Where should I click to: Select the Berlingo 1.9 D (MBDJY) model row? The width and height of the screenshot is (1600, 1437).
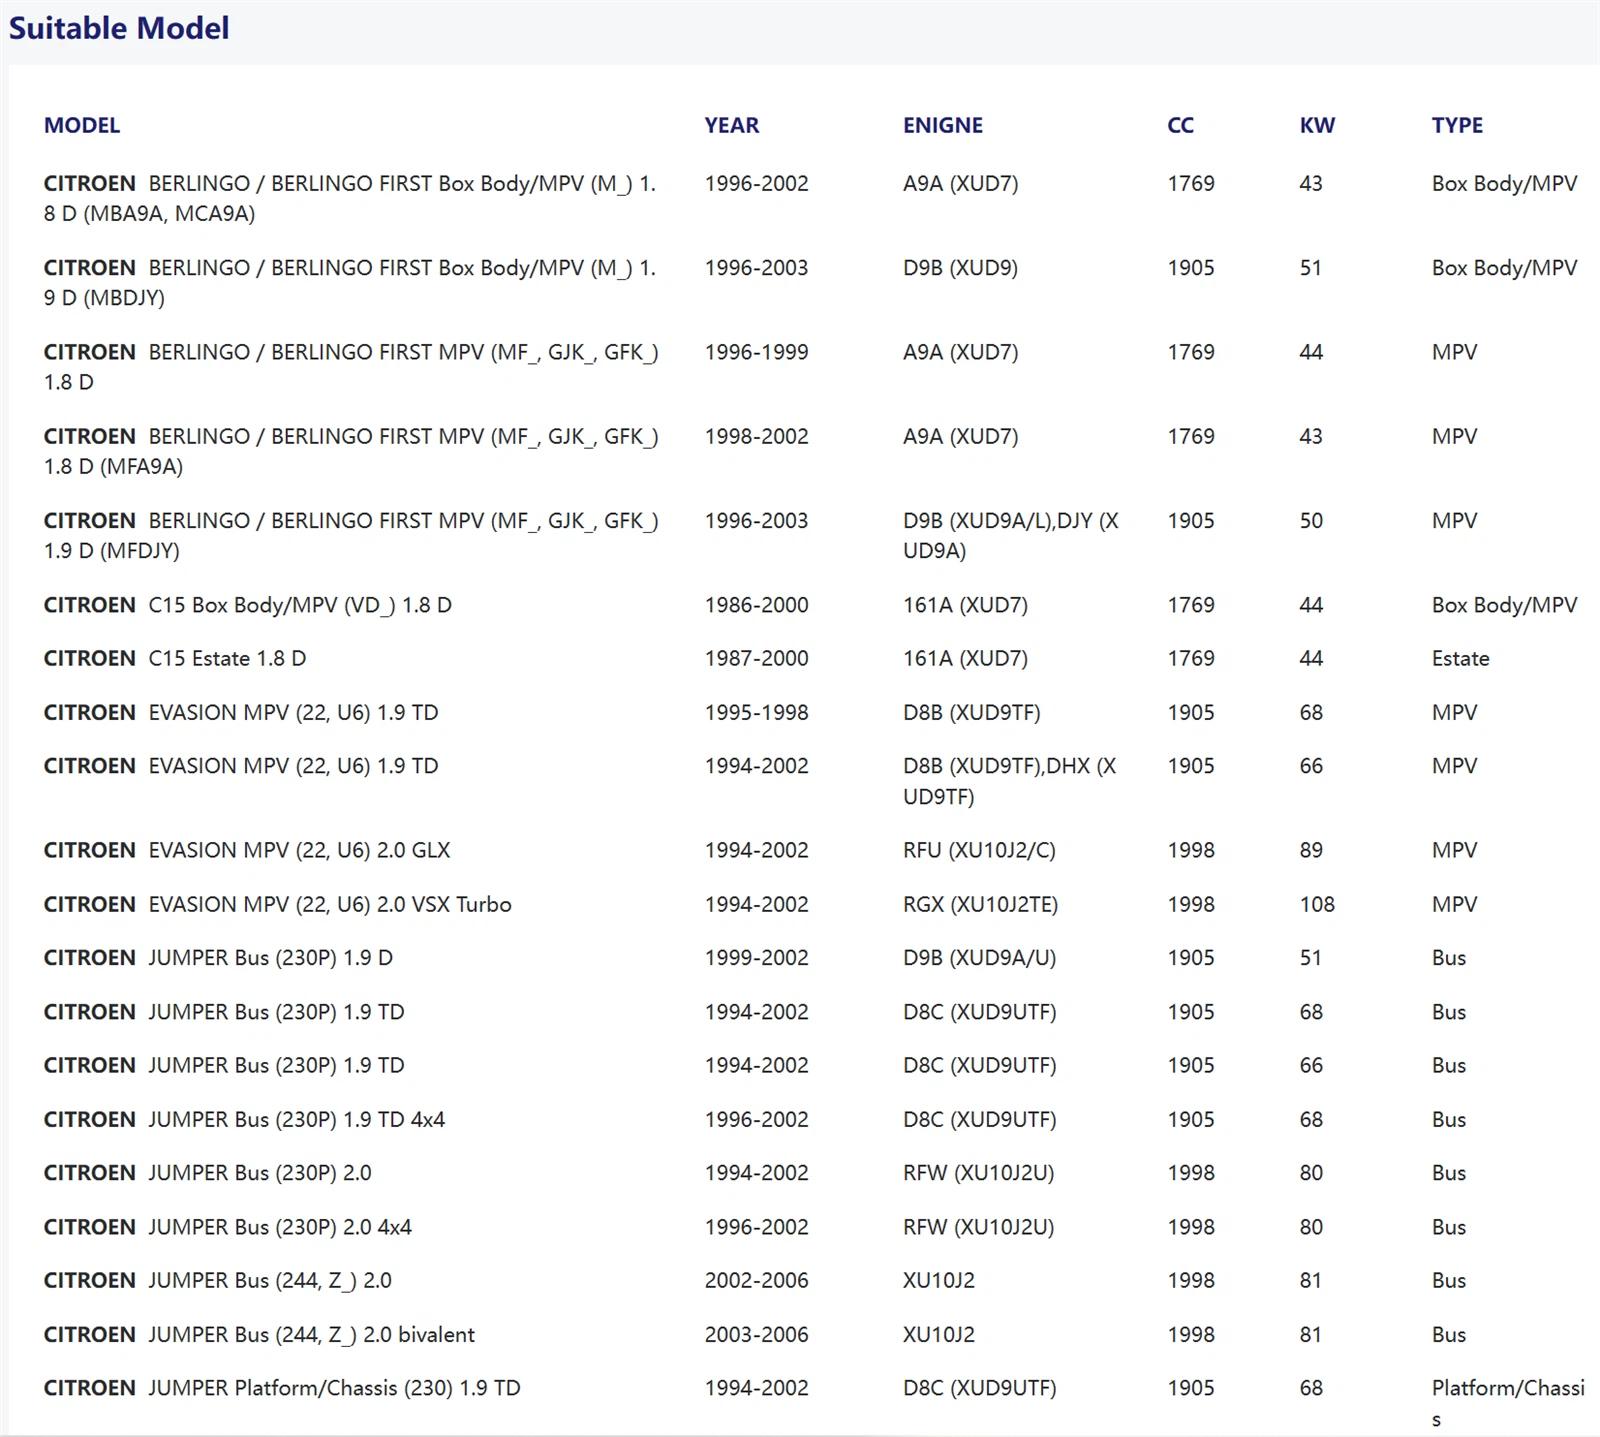(350, 282)
